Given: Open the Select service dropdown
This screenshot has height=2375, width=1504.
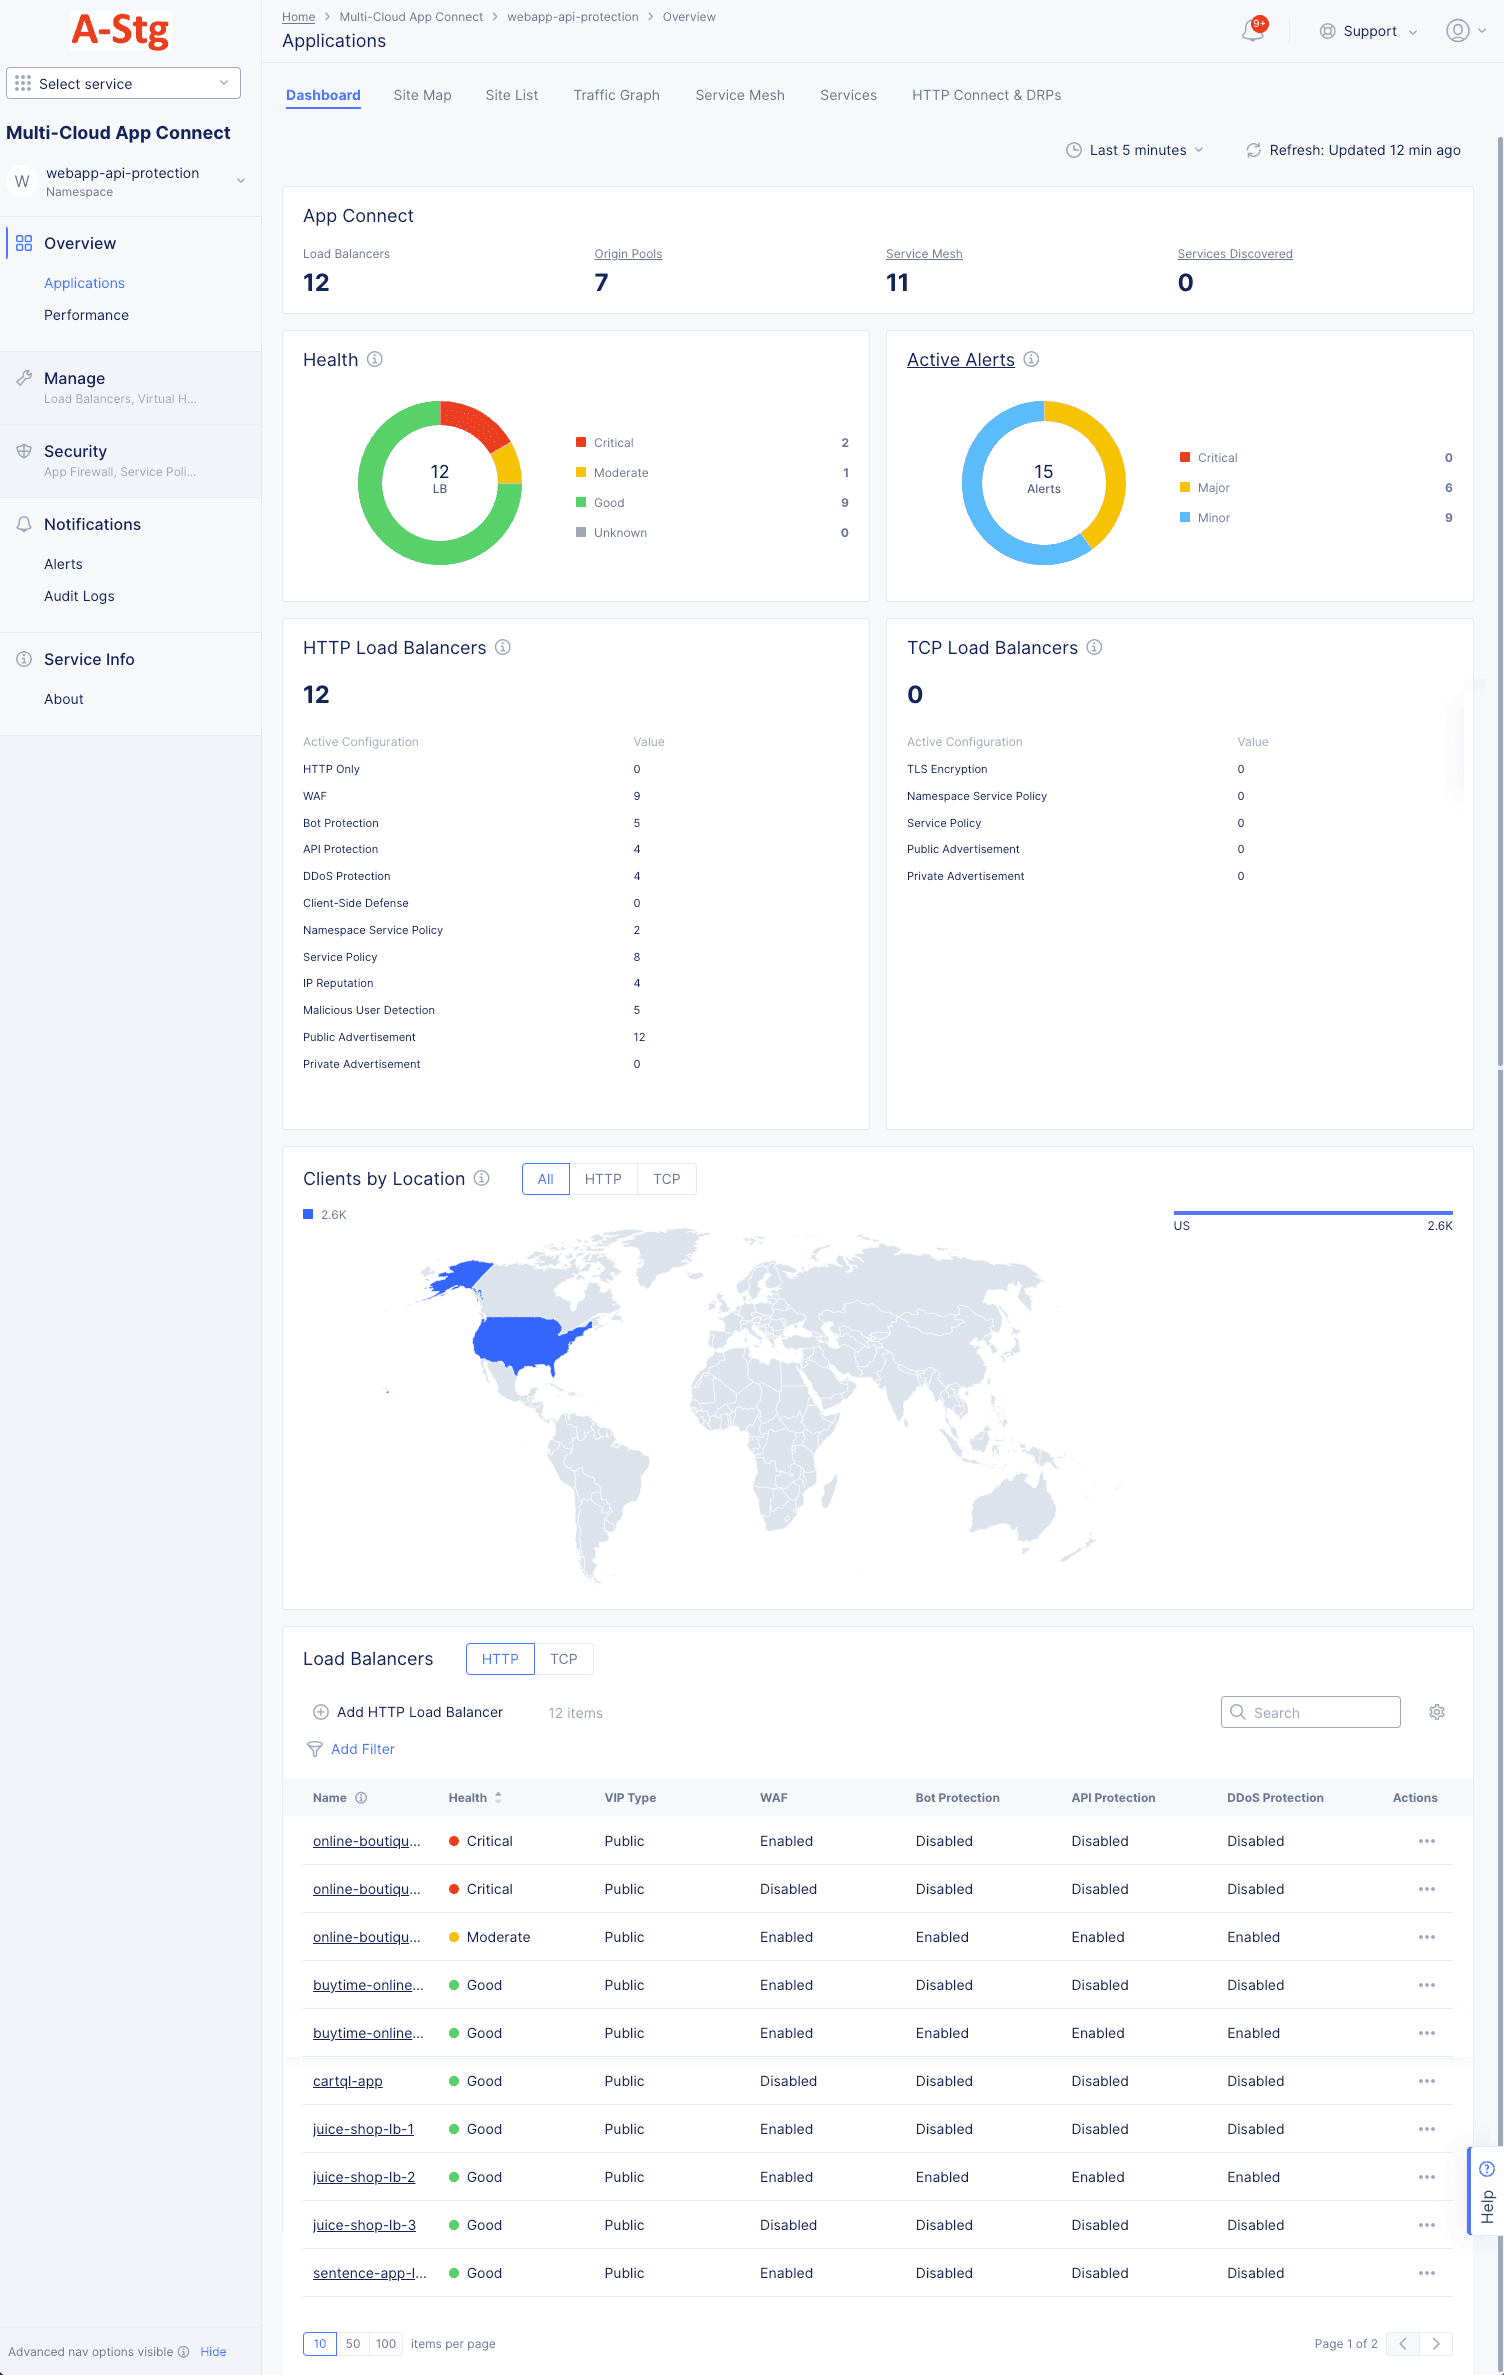Looking at the screenshot, I should coord(123,84).
